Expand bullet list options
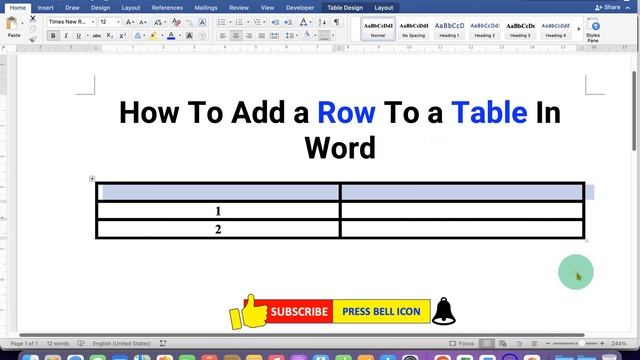The image size is (640, 360). (x=230, y=22)
